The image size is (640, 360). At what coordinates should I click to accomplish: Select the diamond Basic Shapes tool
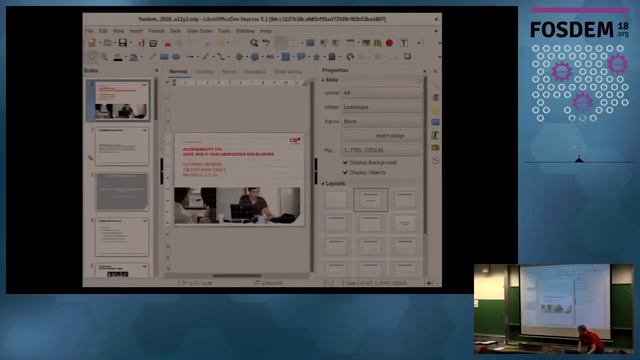[240, 57]
